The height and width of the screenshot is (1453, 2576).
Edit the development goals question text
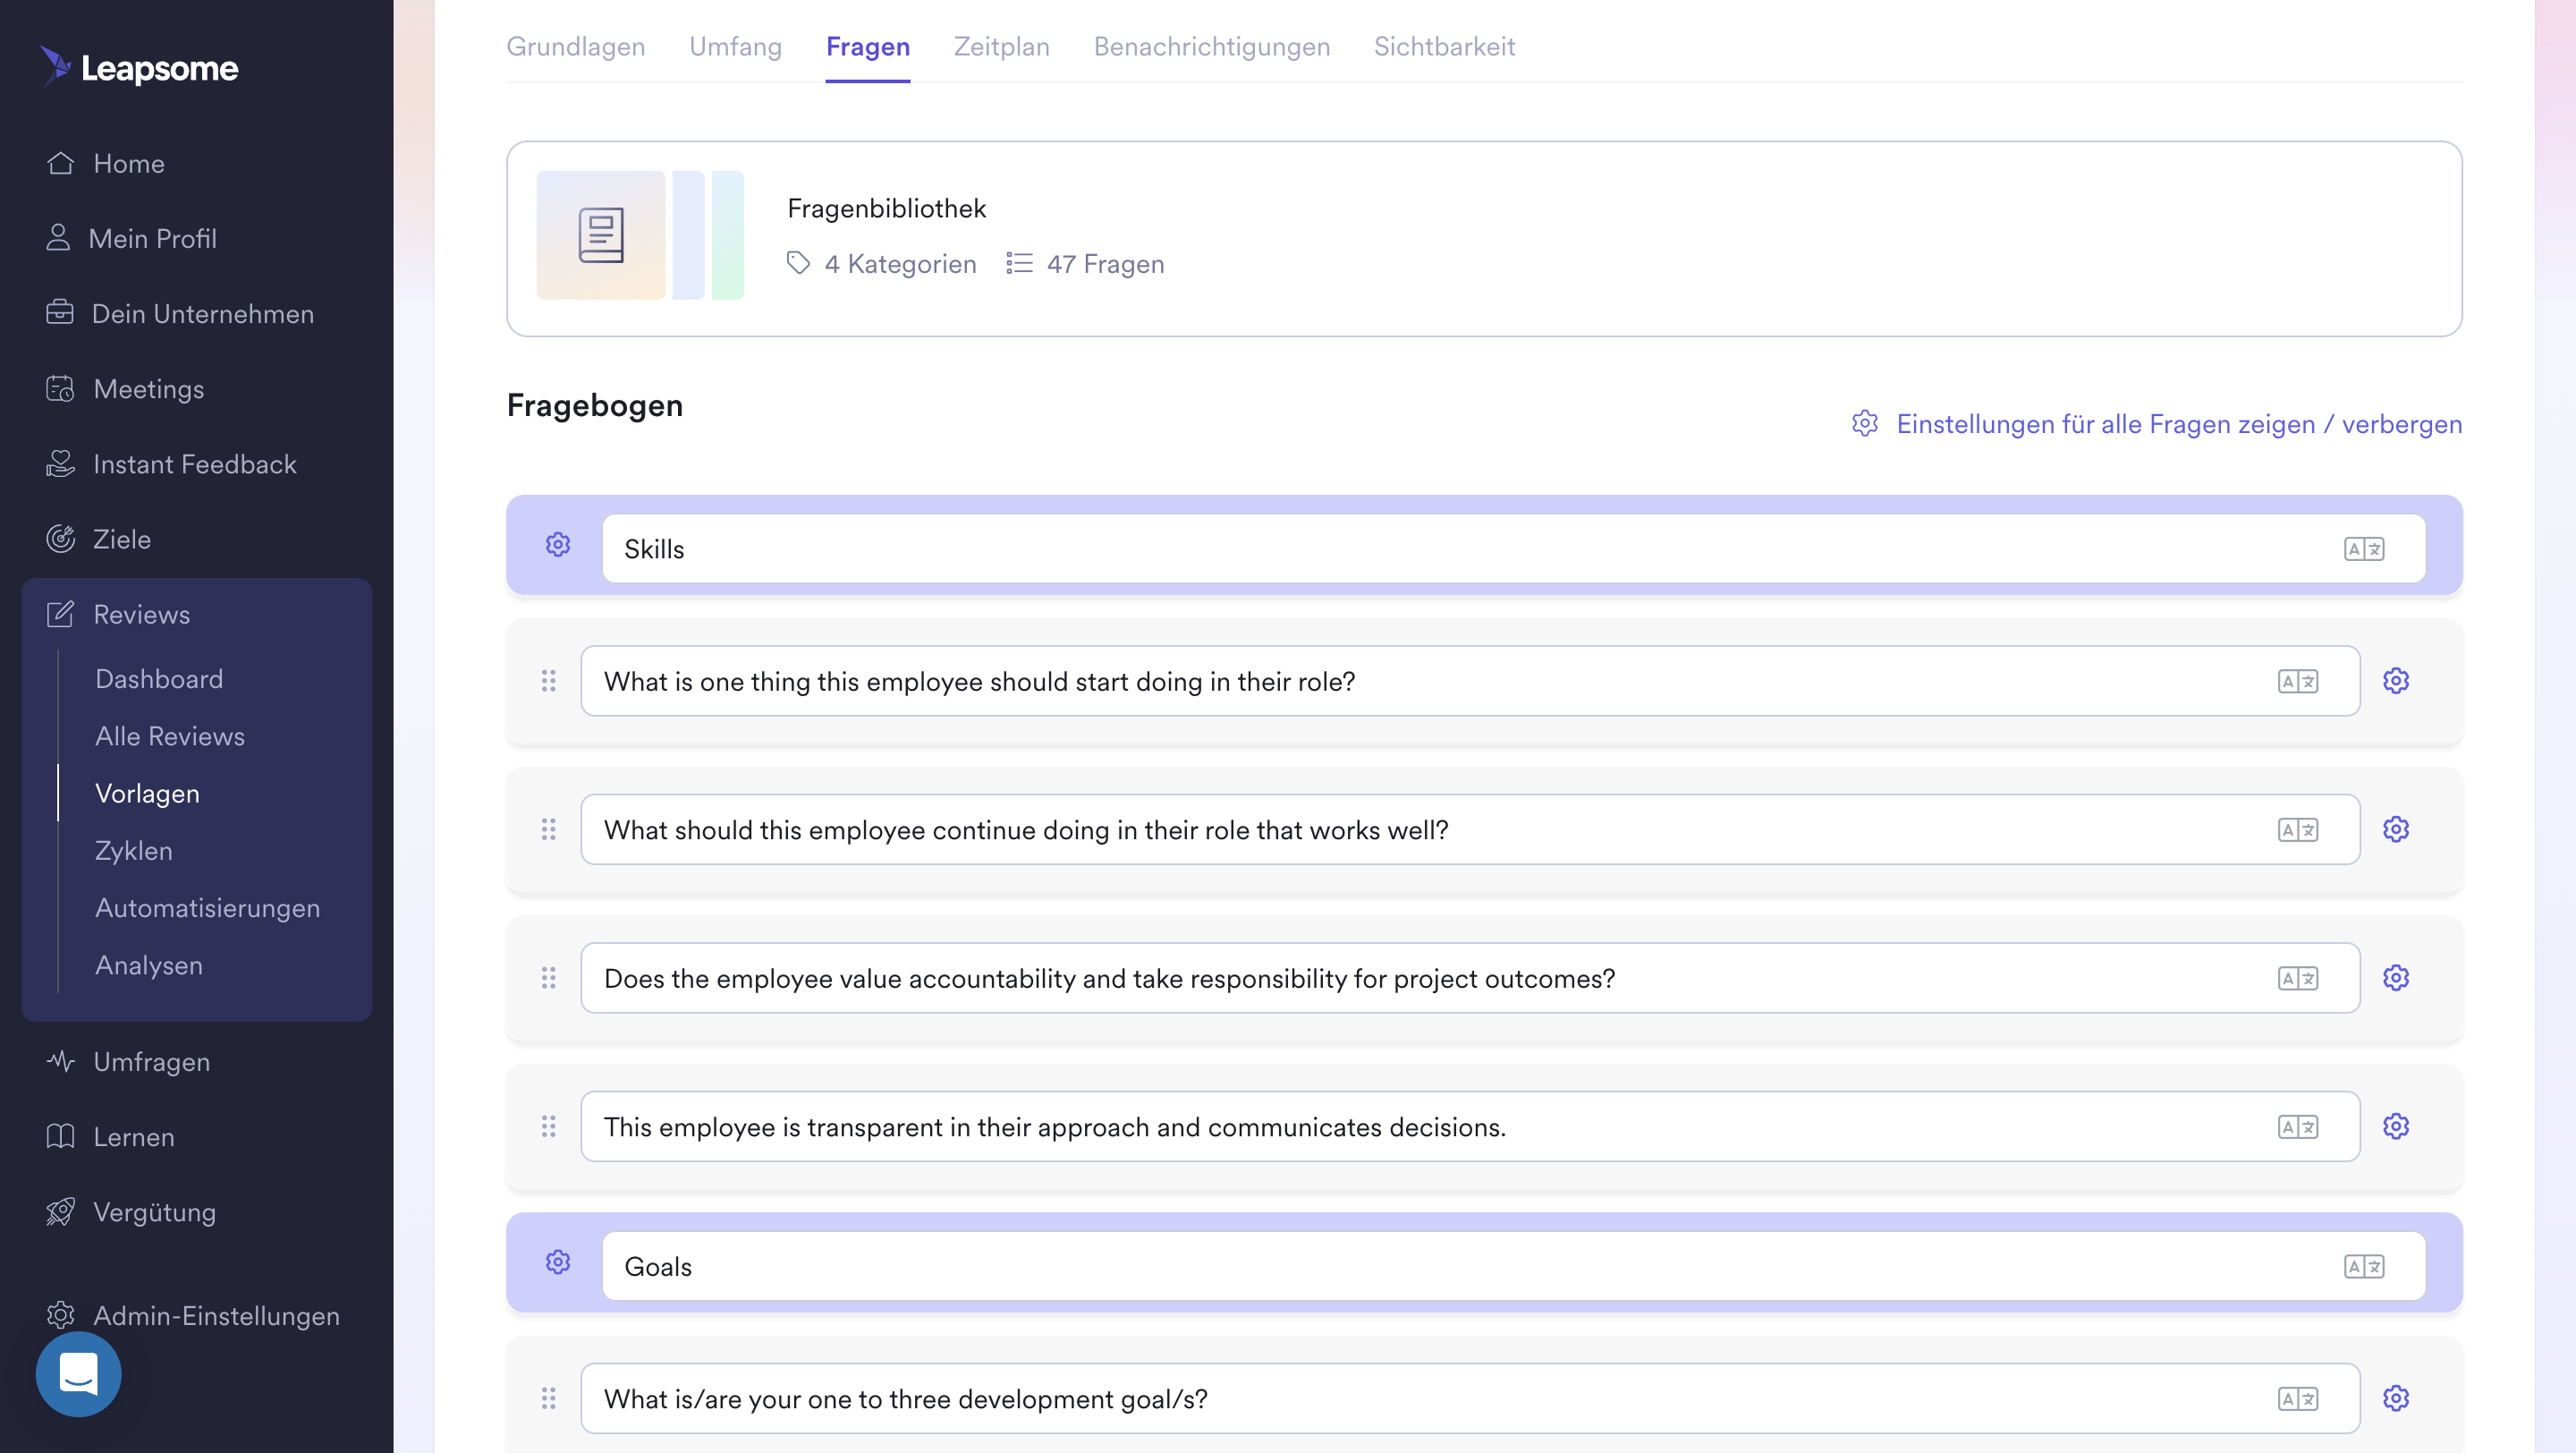pos(1470,1398)
